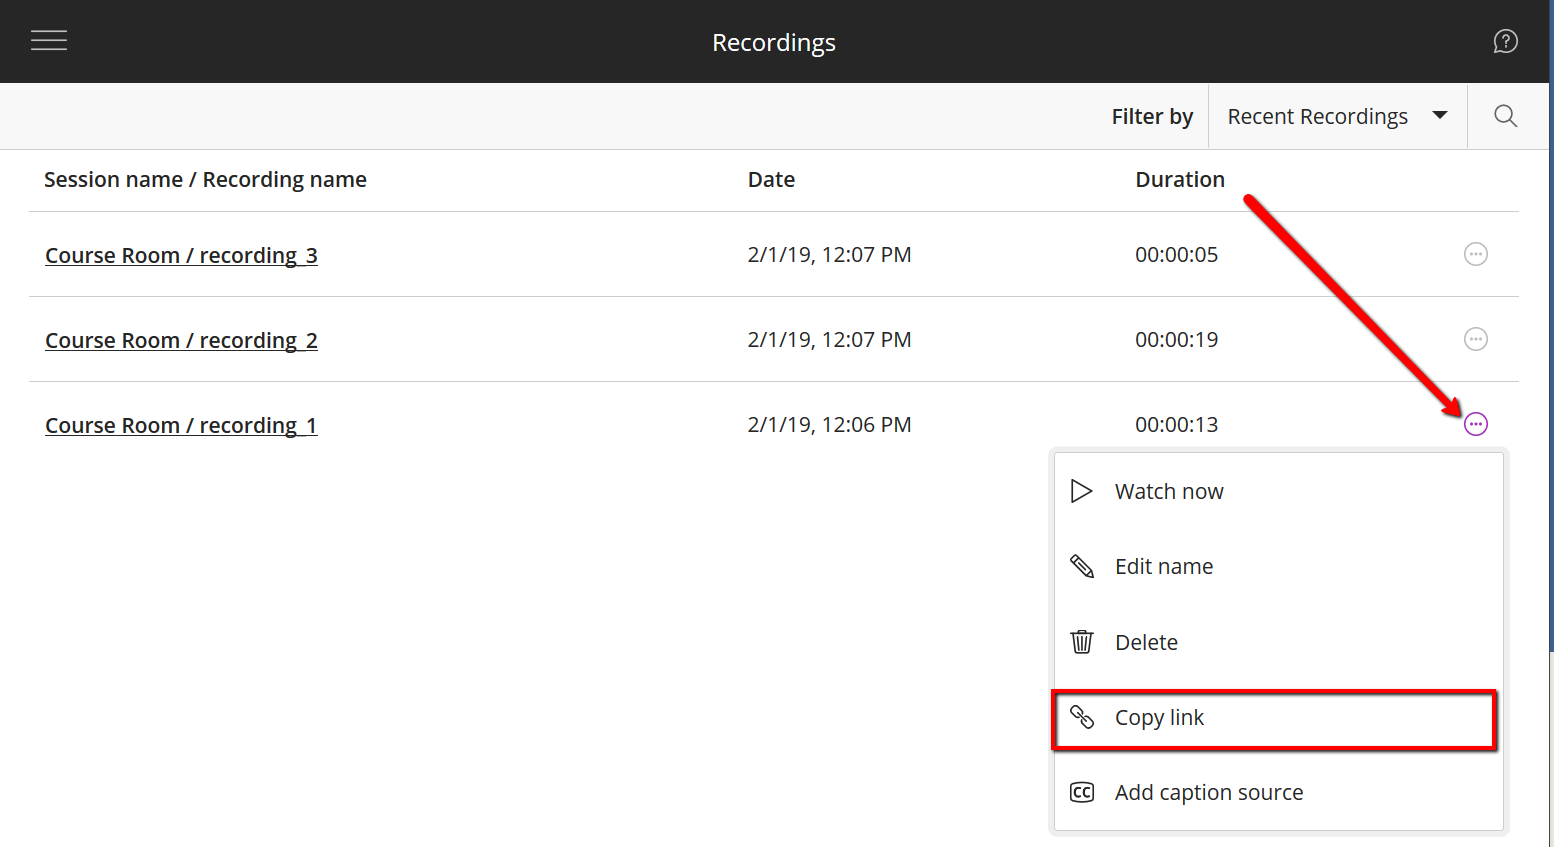Click the Session name / Recording name header
The height and width of the screenshot is (847, 1554).
click(x=205, y=179)
